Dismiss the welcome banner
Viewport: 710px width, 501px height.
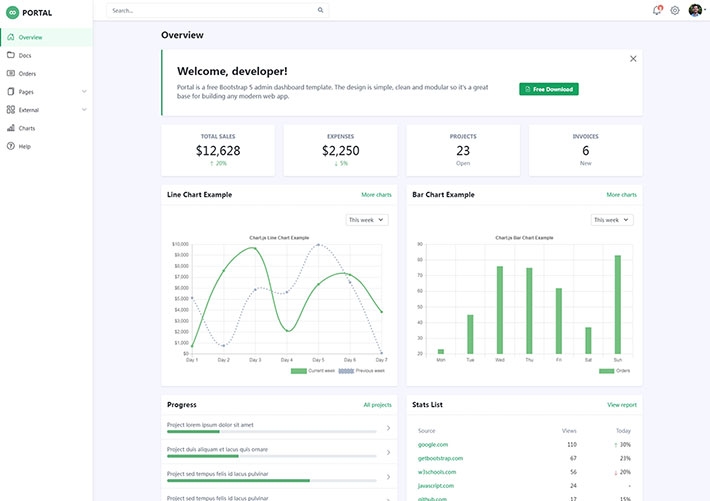(x=633, y=59)
